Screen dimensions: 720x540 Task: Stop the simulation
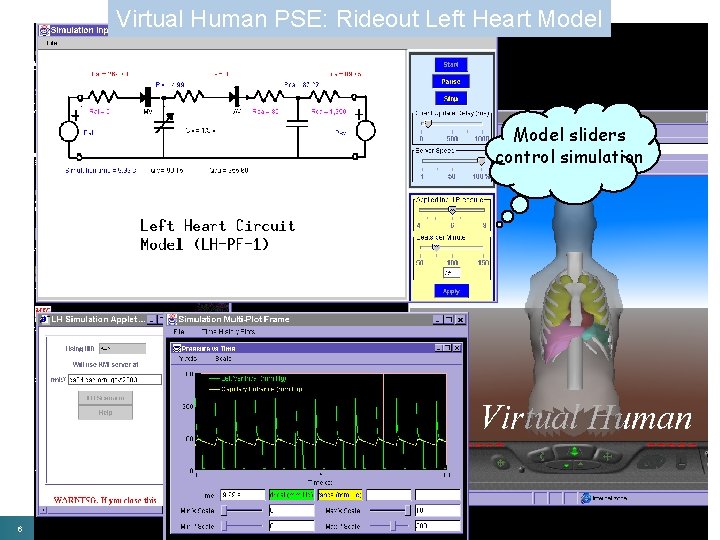coord(450,98)
